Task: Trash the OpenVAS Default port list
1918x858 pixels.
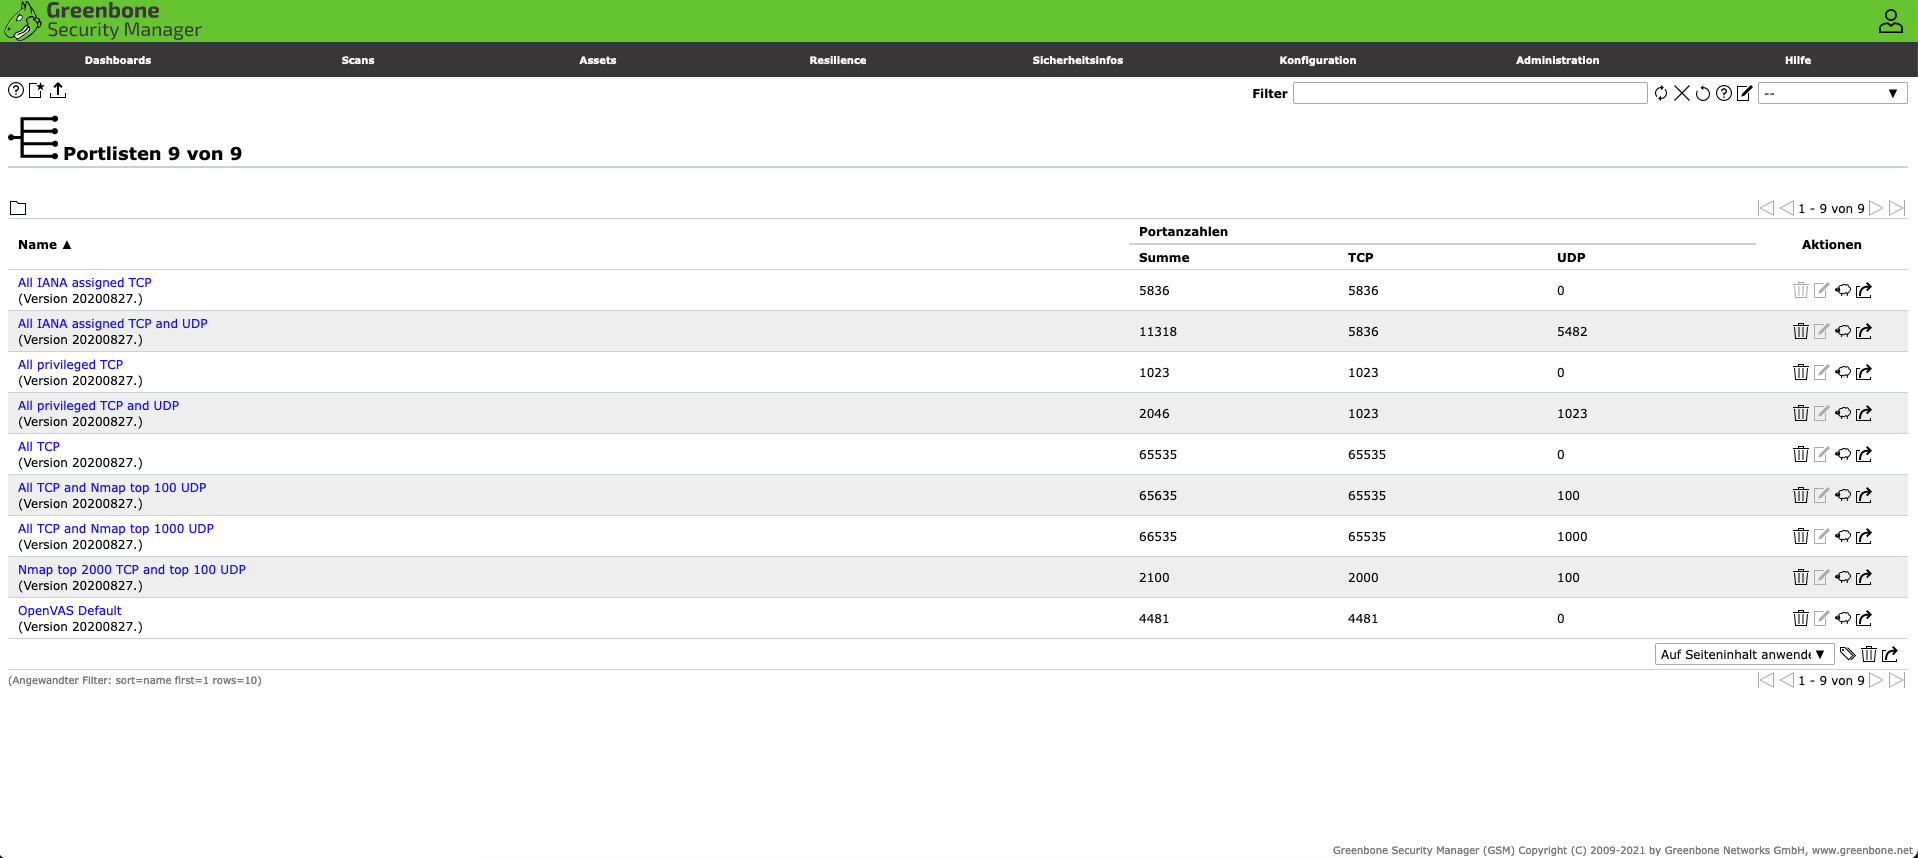Action: tap(1801, 618)
